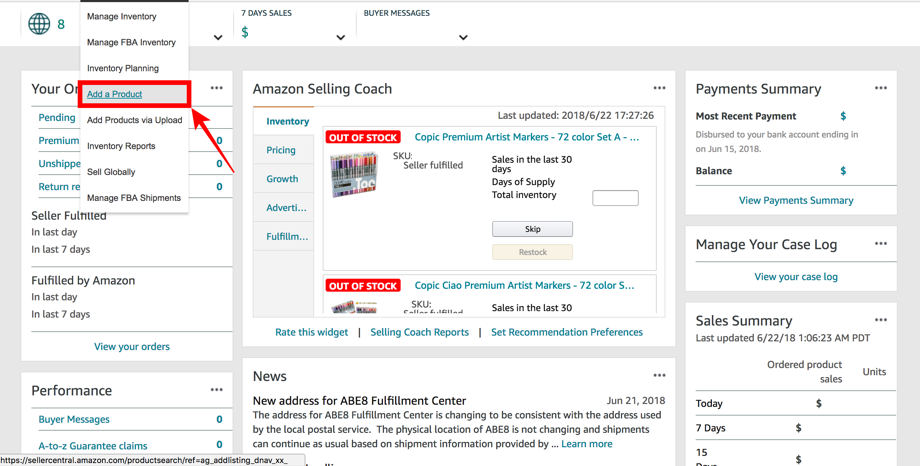Open Your Orders widget ellipsis menu
The width and height of the screenshot is (920, 466).
(x=217, y=88)
